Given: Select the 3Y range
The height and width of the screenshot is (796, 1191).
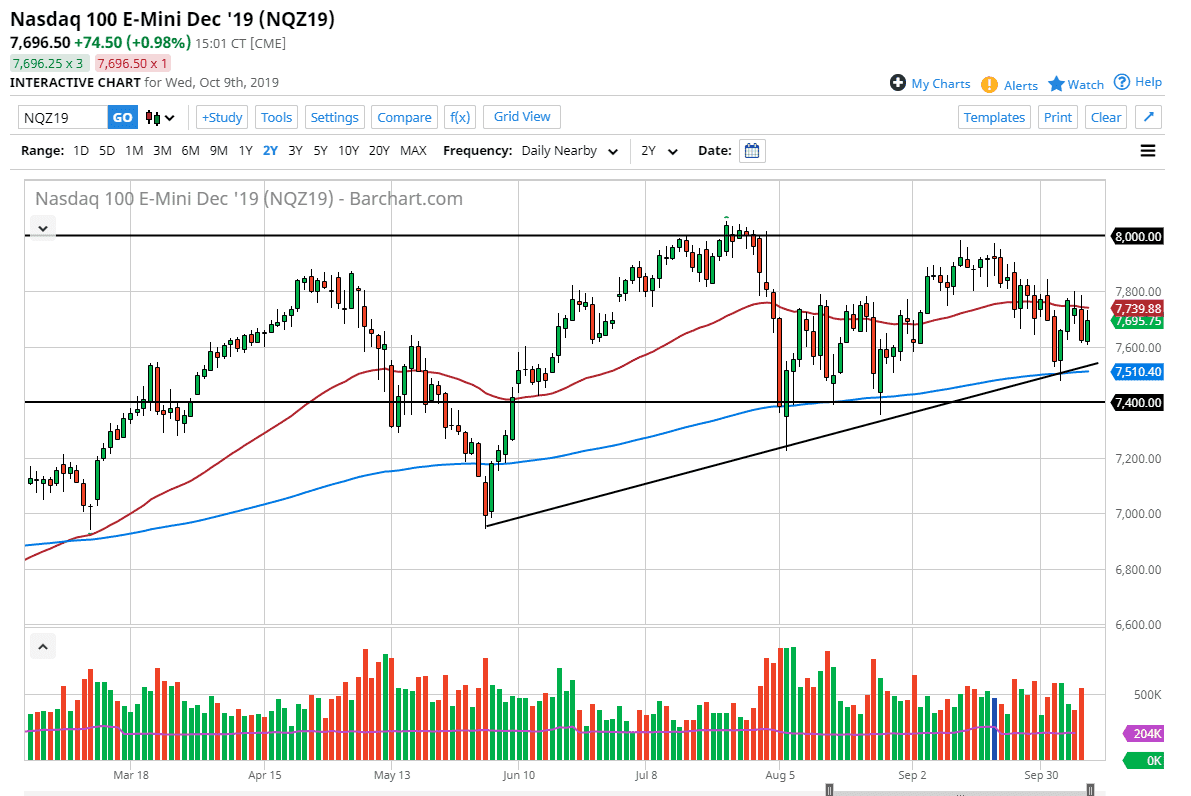Looking at the screenshot, I should point(295,150).
